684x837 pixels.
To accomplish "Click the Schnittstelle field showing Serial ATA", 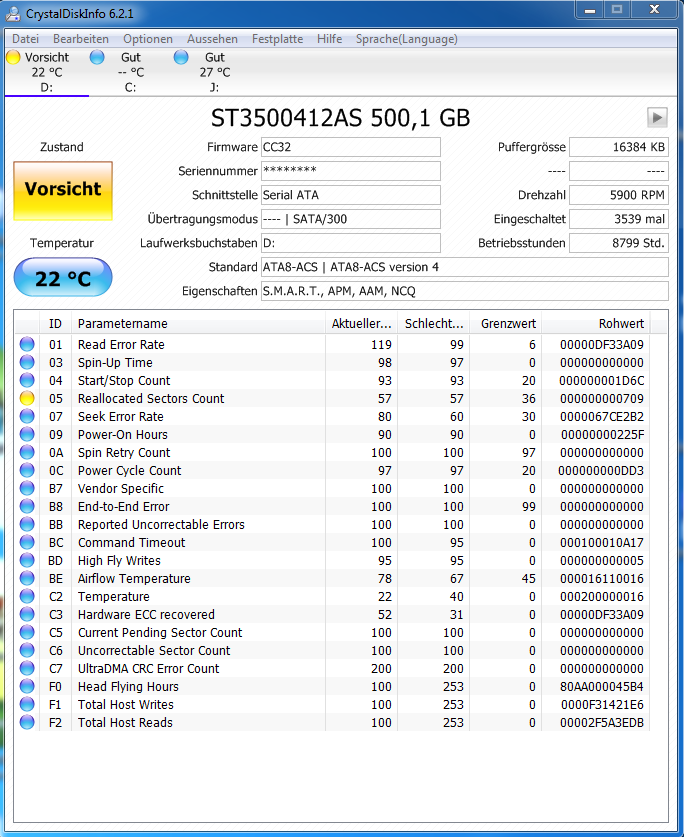I will tap(351, 195).
